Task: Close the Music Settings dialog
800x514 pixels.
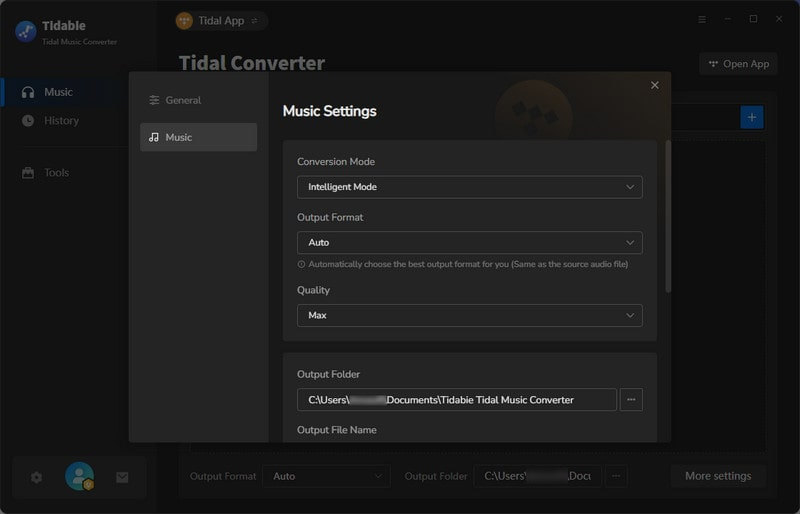Action: [655, 85]
